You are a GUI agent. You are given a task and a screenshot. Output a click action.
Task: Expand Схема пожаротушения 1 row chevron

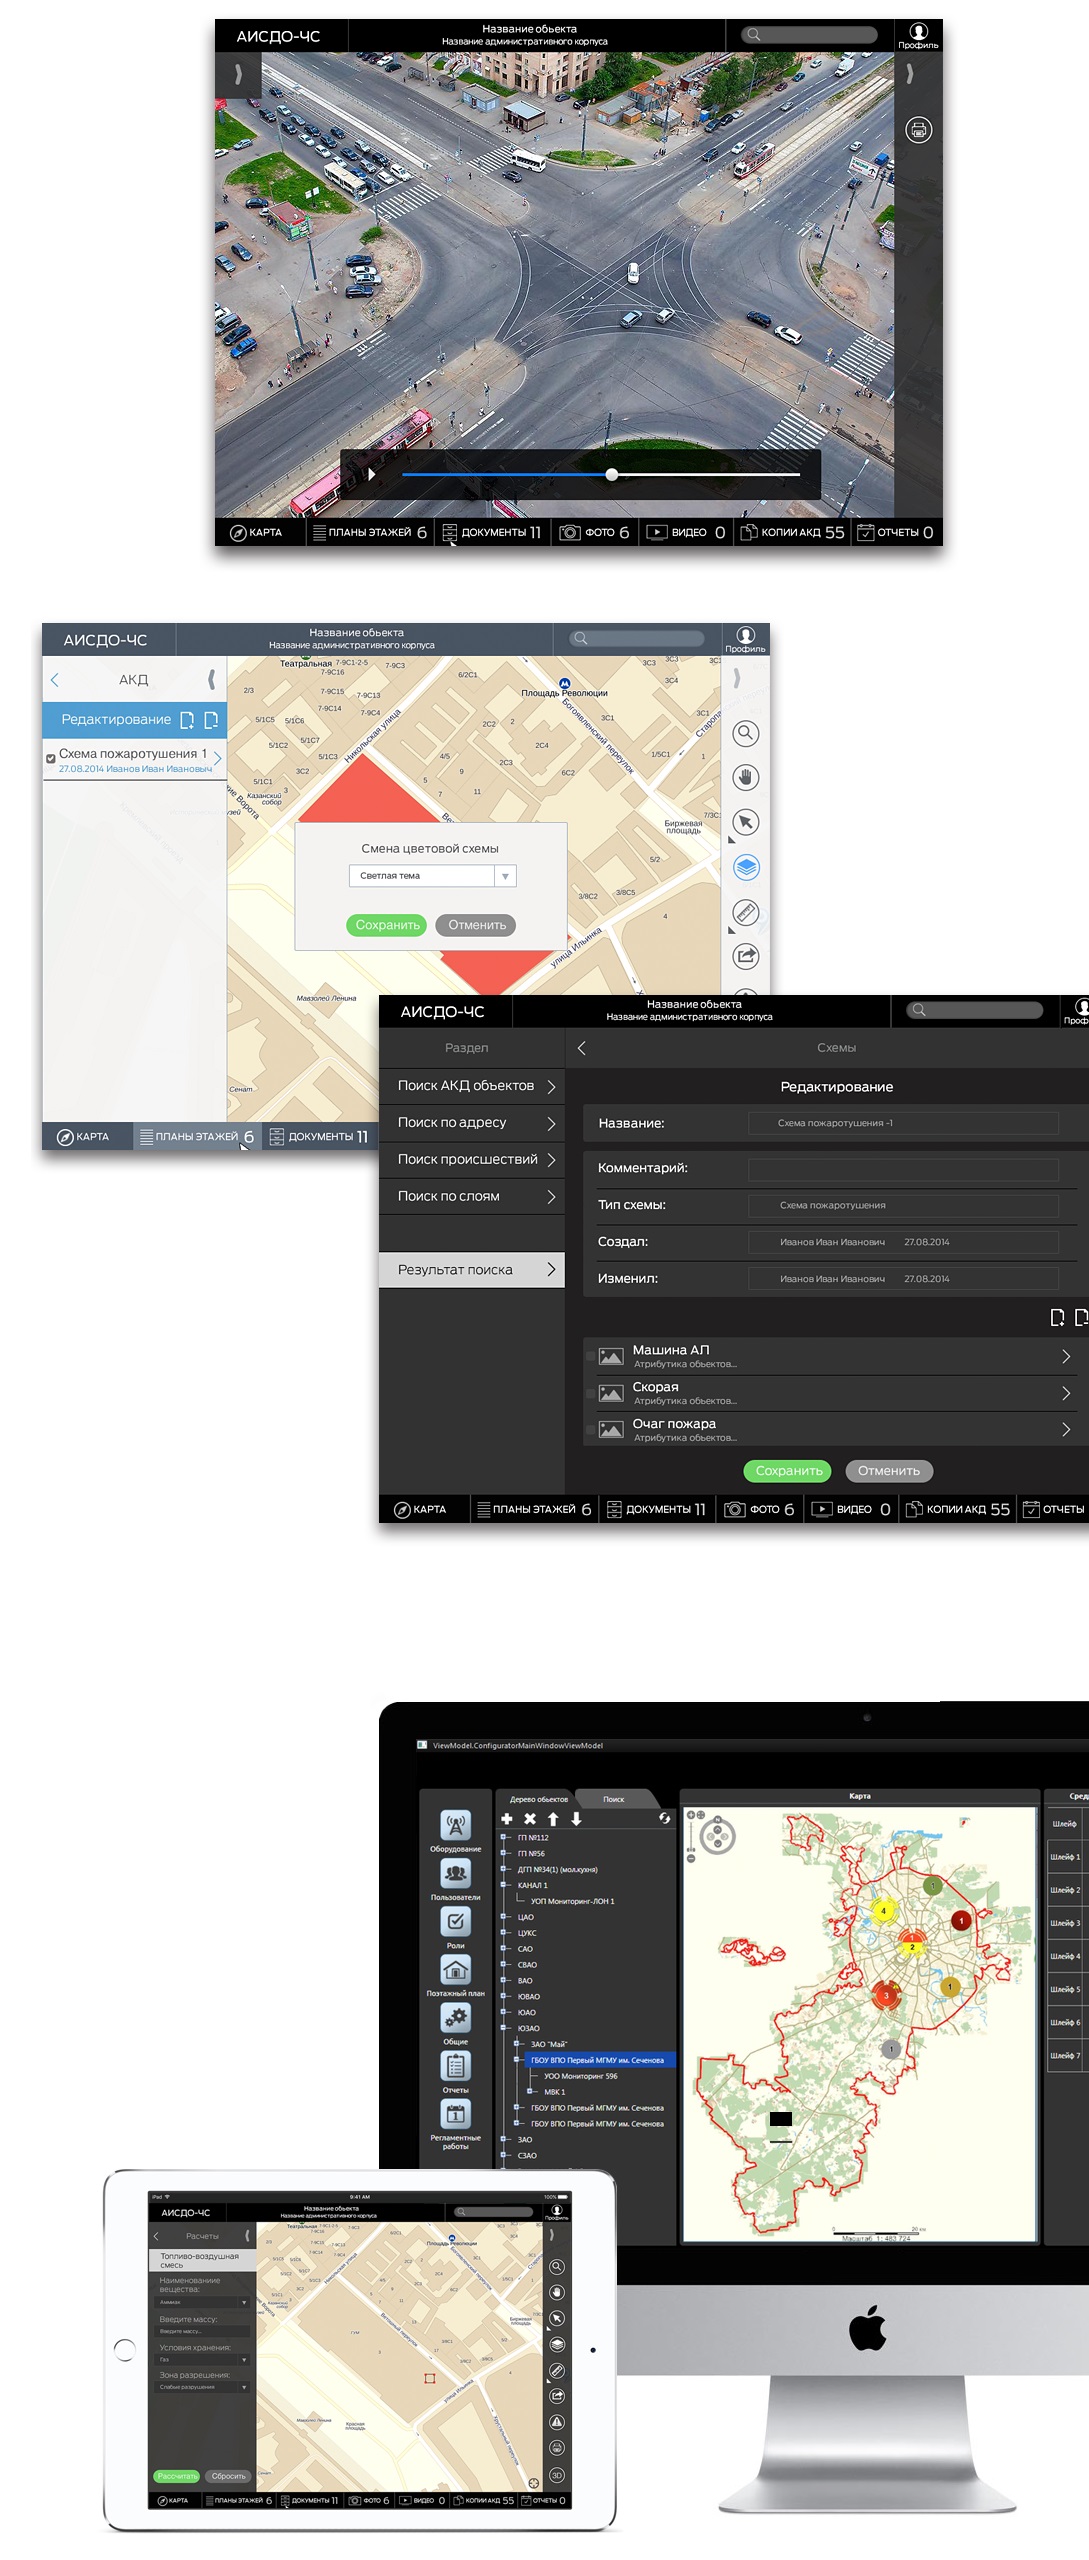pyautogui.click(x=217, y=759)
